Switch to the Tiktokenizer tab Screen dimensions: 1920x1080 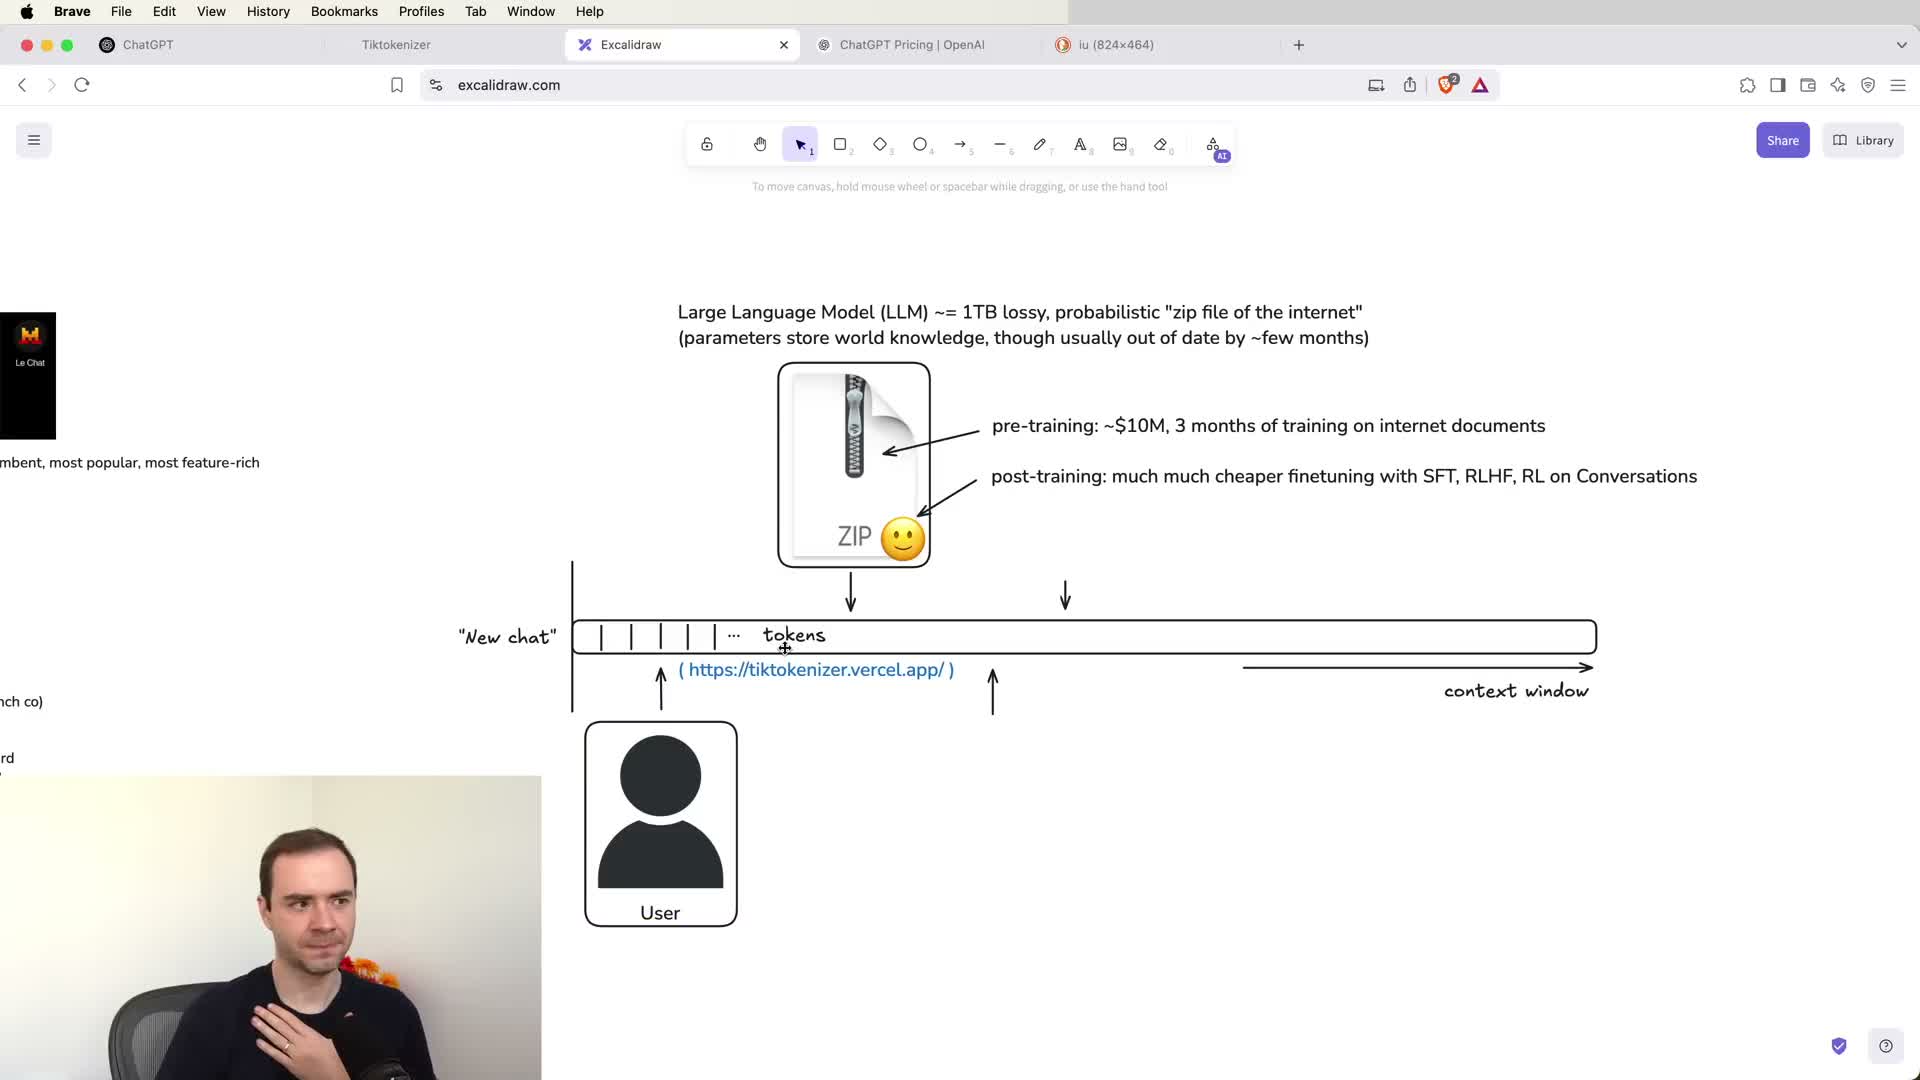(396, 45)
